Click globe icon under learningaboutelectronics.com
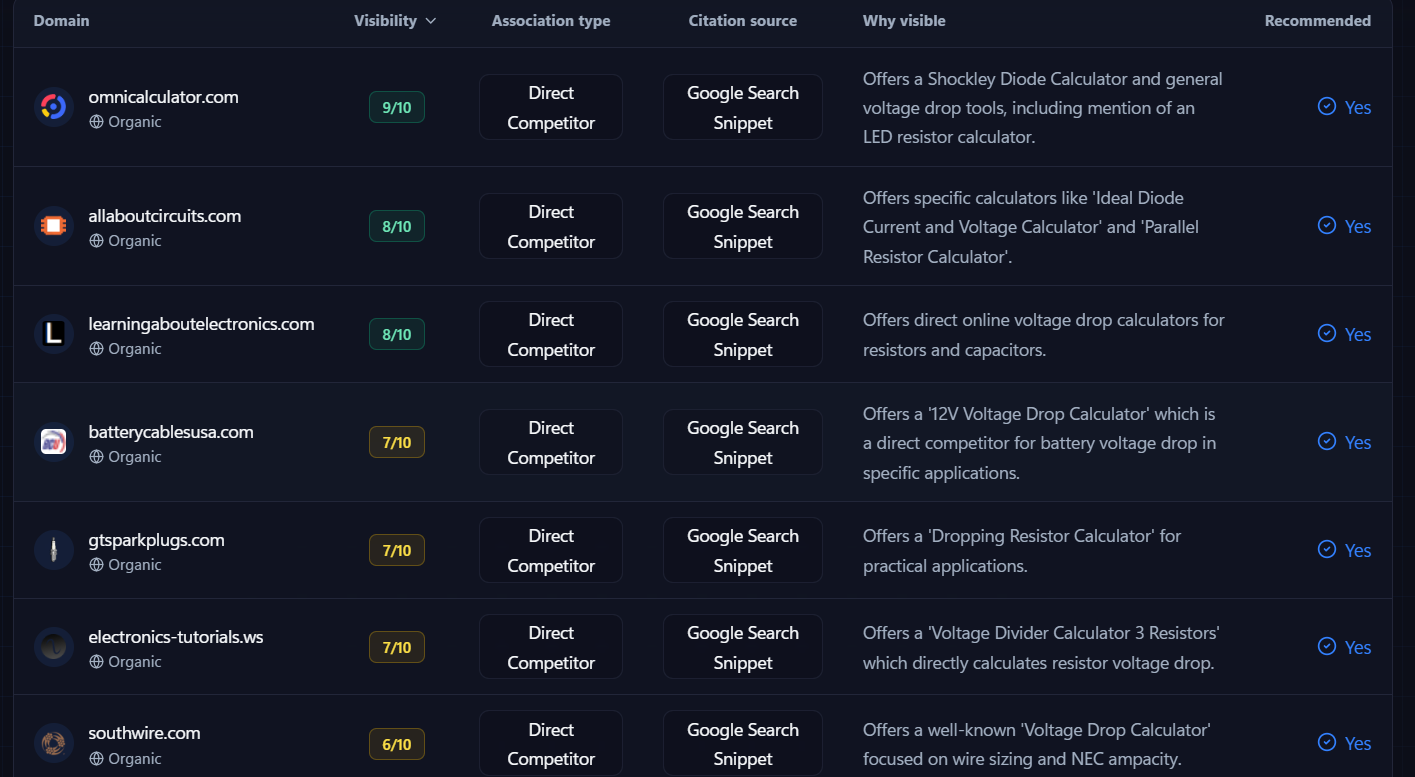 pyautogui.click(x=96, y=349)
